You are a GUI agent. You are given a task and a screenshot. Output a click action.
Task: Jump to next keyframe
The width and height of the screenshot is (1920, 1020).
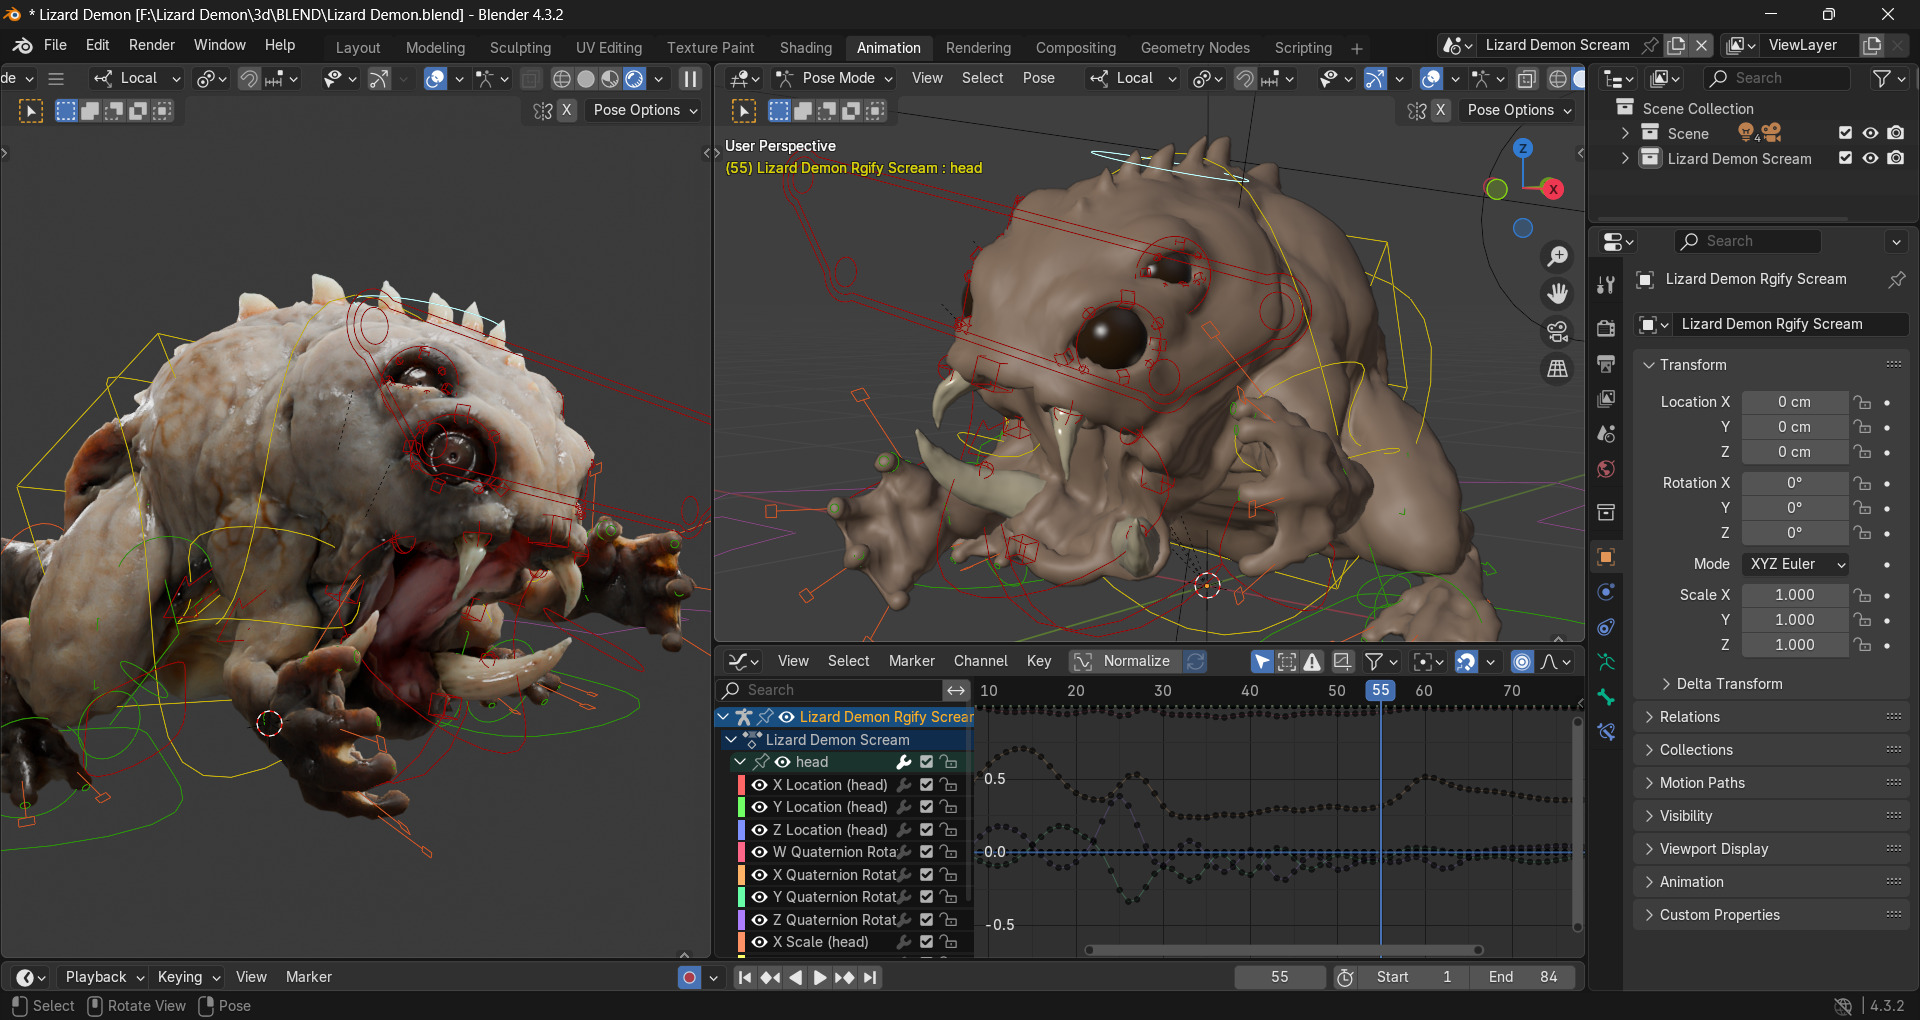844,977
